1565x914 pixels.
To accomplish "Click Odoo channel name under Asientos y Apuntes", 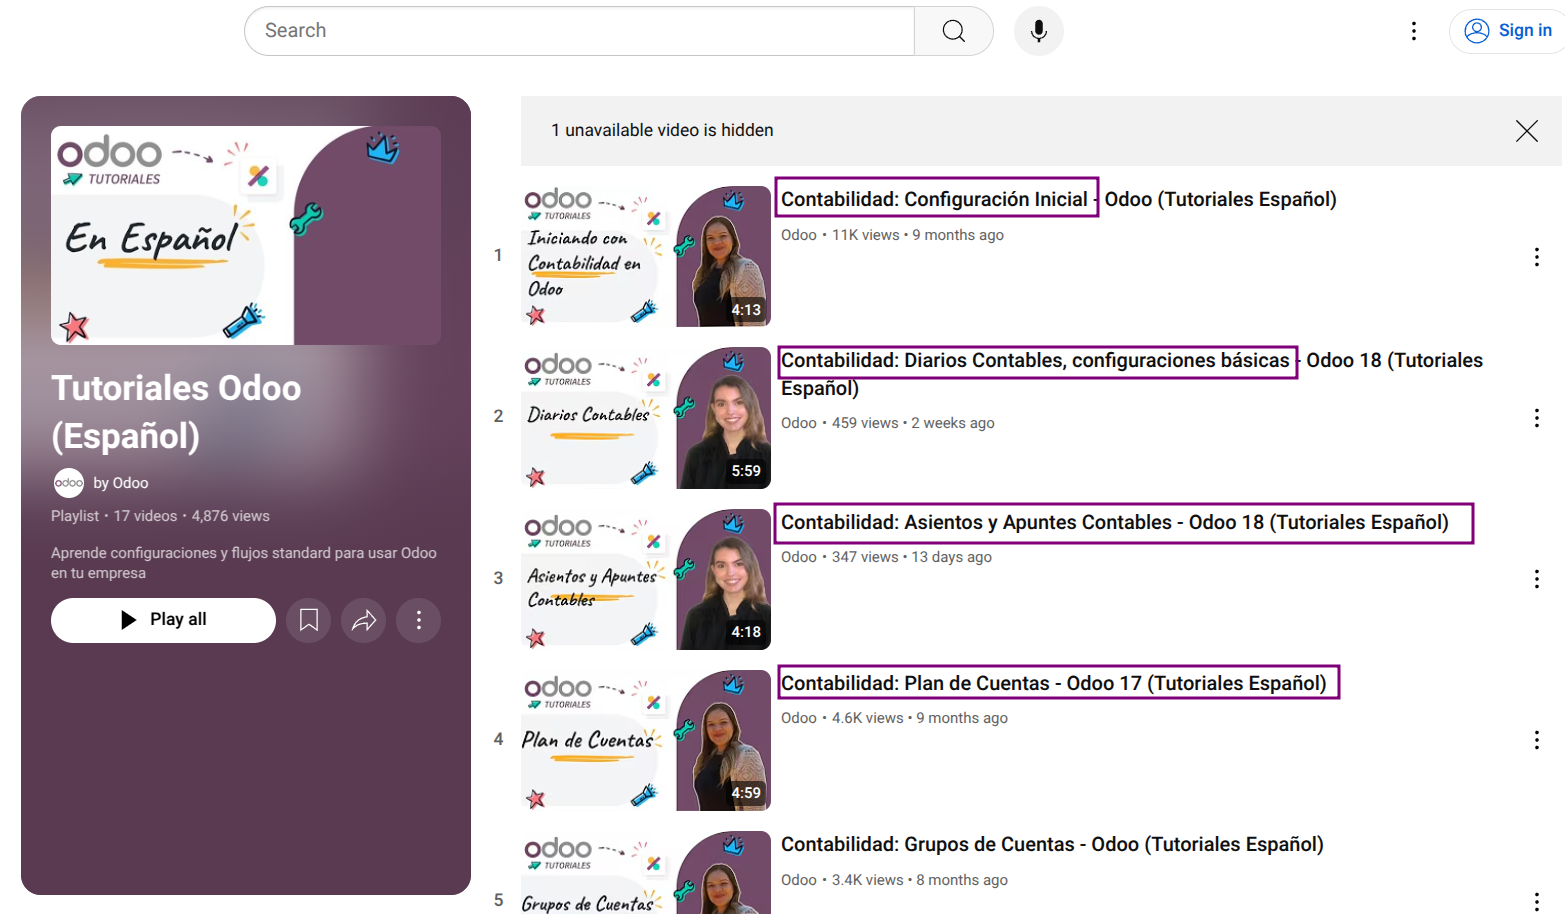I will pyautogui.click(x=798, y=557).
